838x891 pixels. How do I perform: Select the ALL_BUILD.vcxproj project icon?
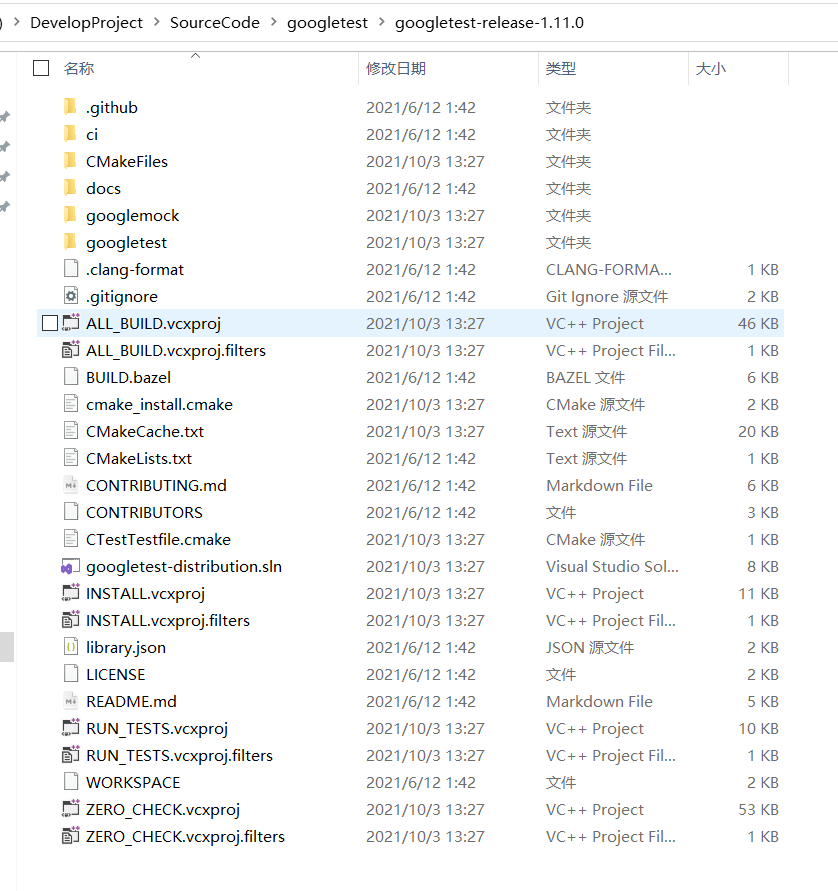(70, 323)
